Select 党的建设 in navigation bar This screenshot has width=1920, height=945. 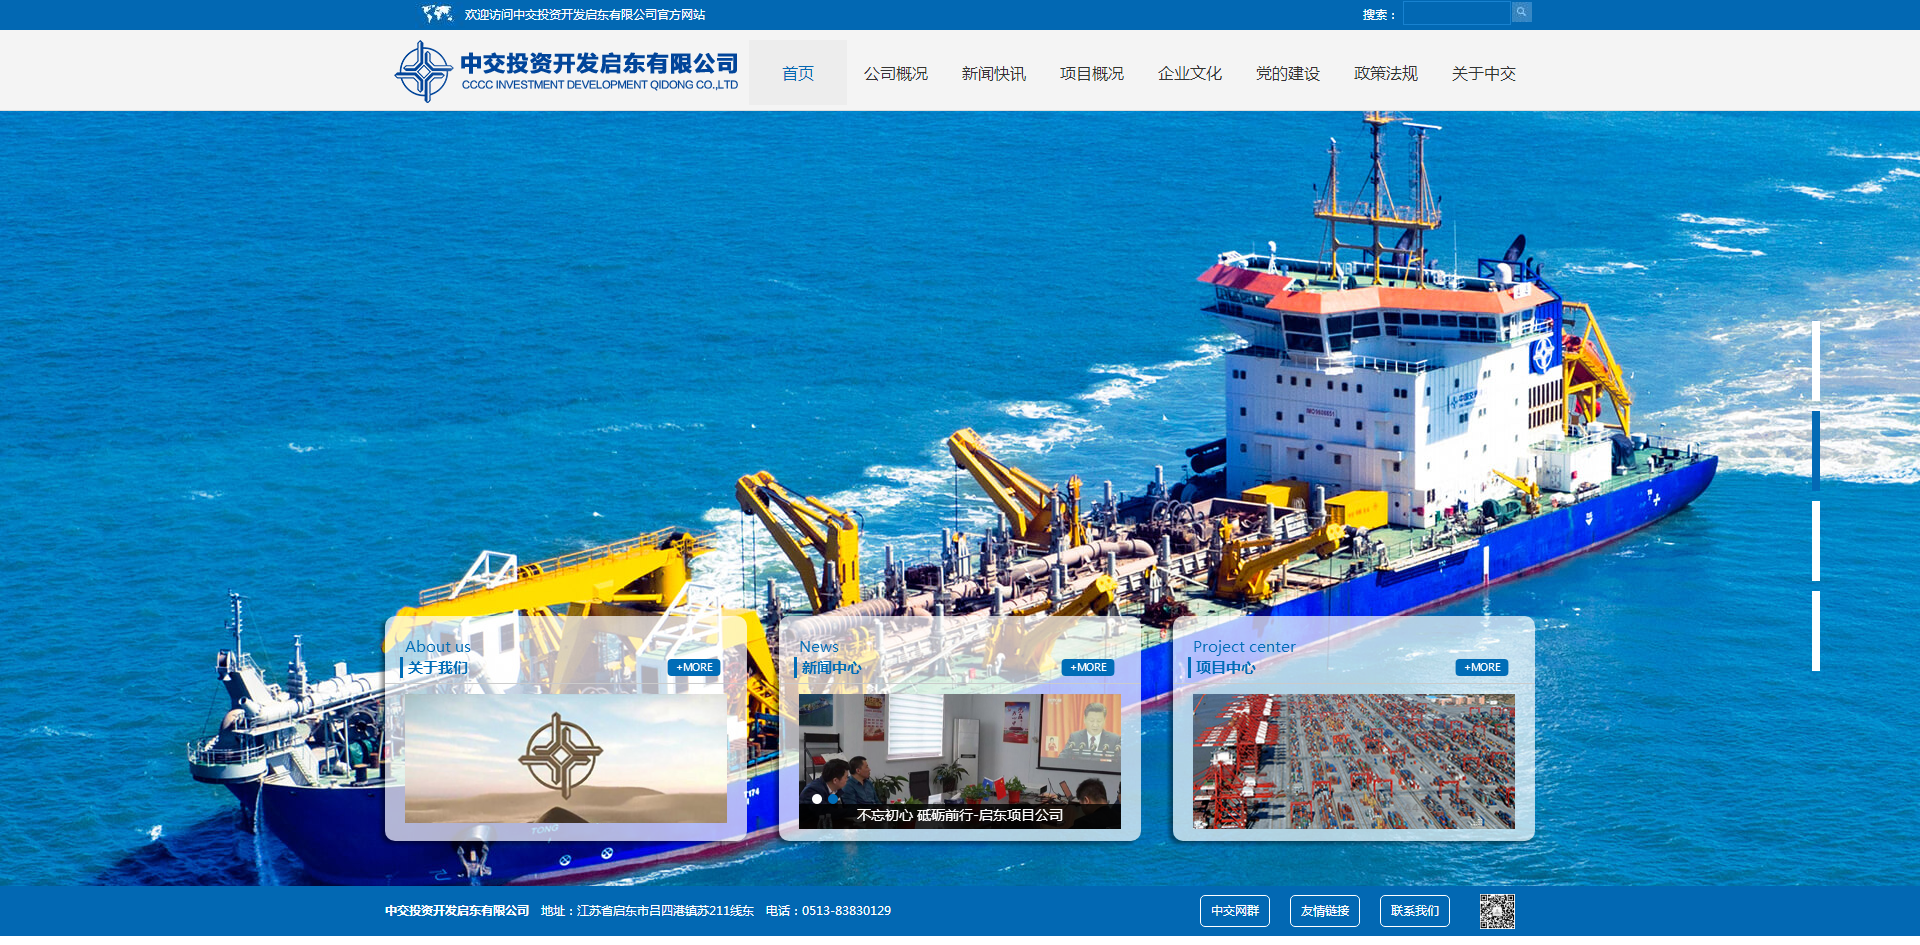1287,73
